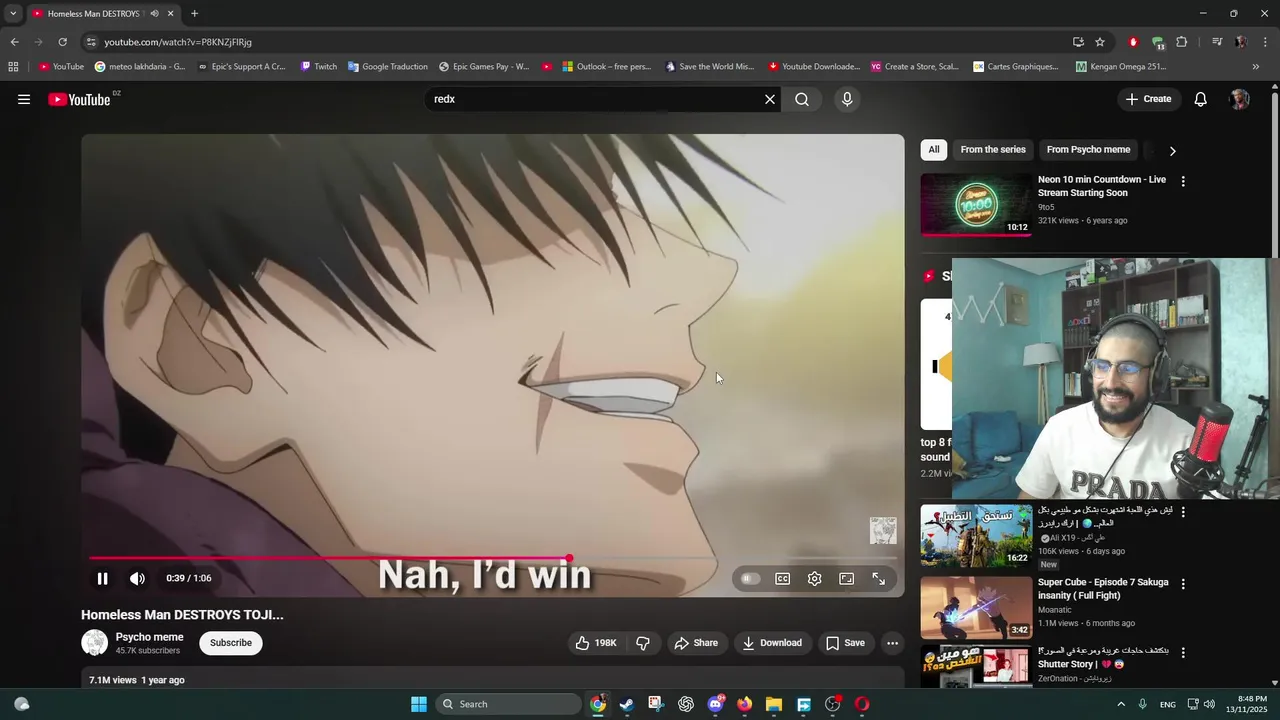Image resolution: width=1280 pixels, height=720 pixels.
Task: Clear the redx search text
Action: coord(770,99)
